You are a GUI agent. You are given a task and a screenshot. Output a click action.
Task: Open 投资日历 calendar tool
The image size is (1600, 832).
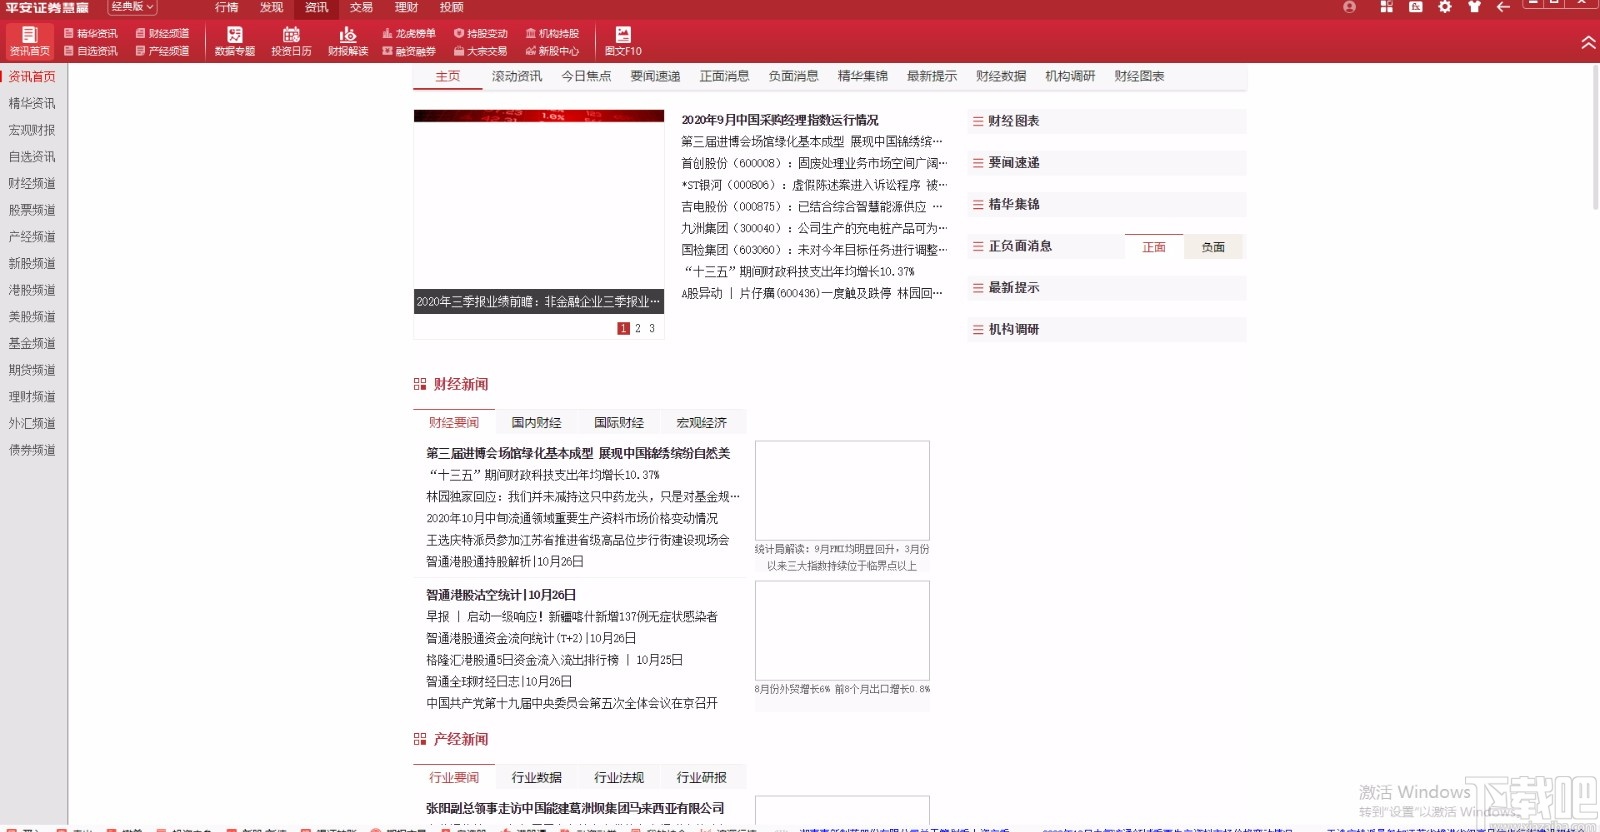click(291, 42)
